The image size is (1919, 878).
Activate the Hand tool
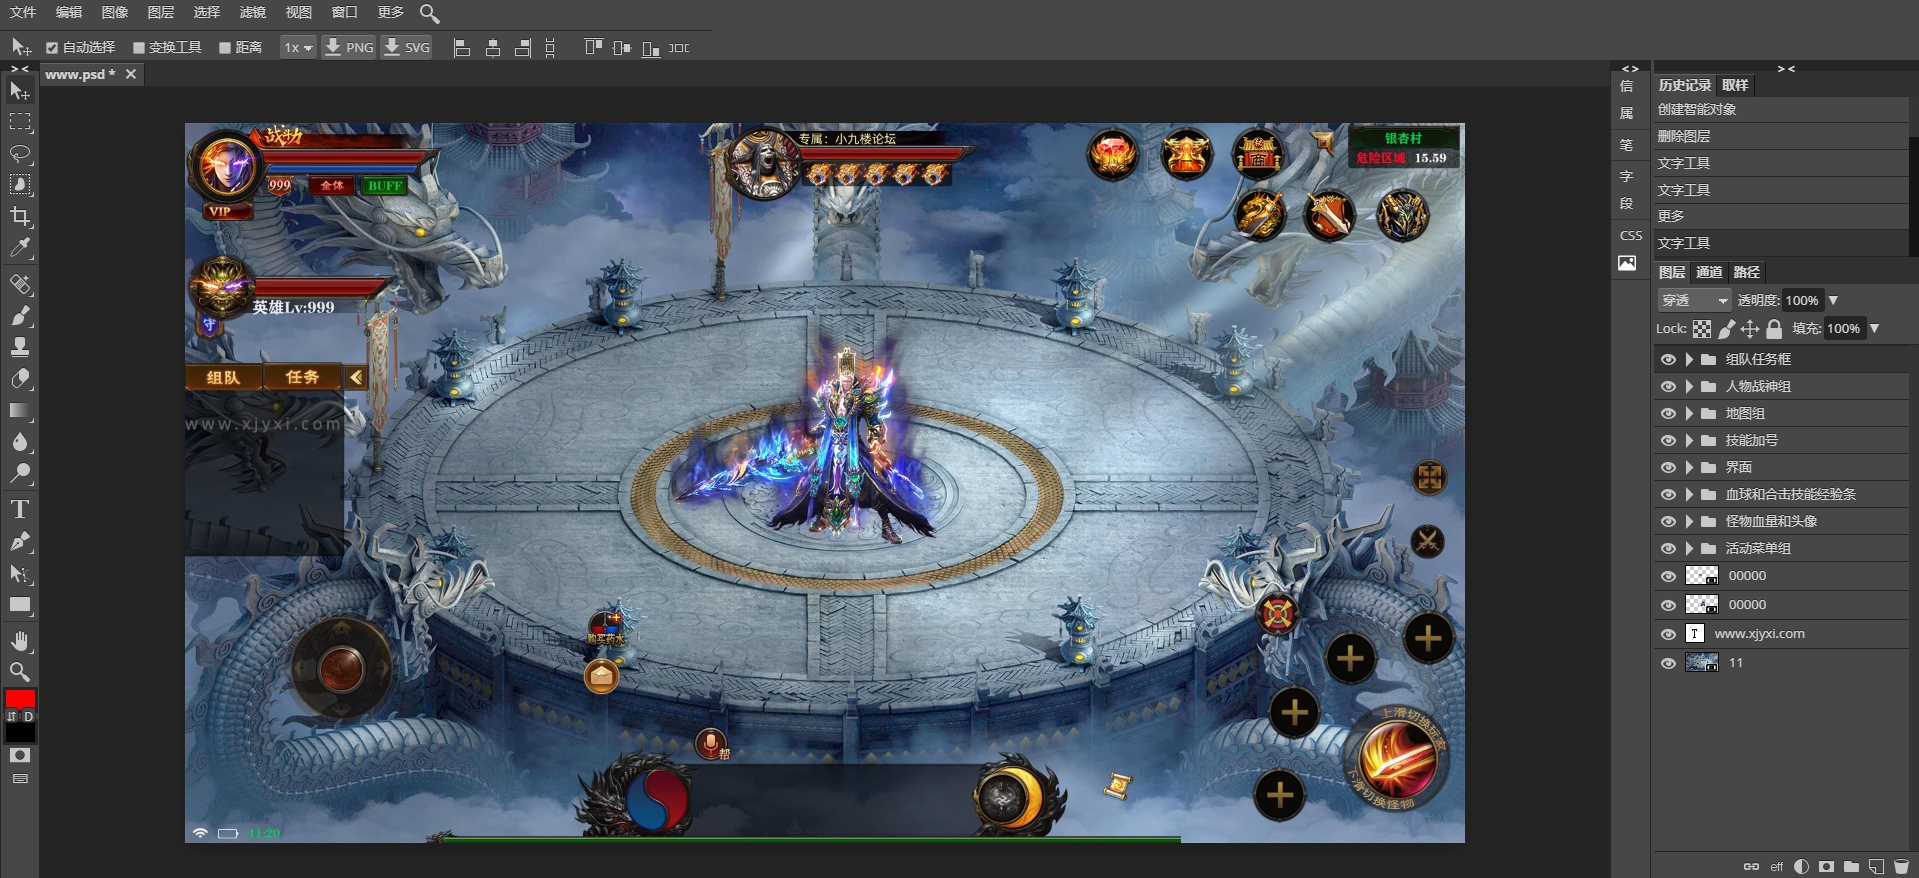(x=20, y=641)
